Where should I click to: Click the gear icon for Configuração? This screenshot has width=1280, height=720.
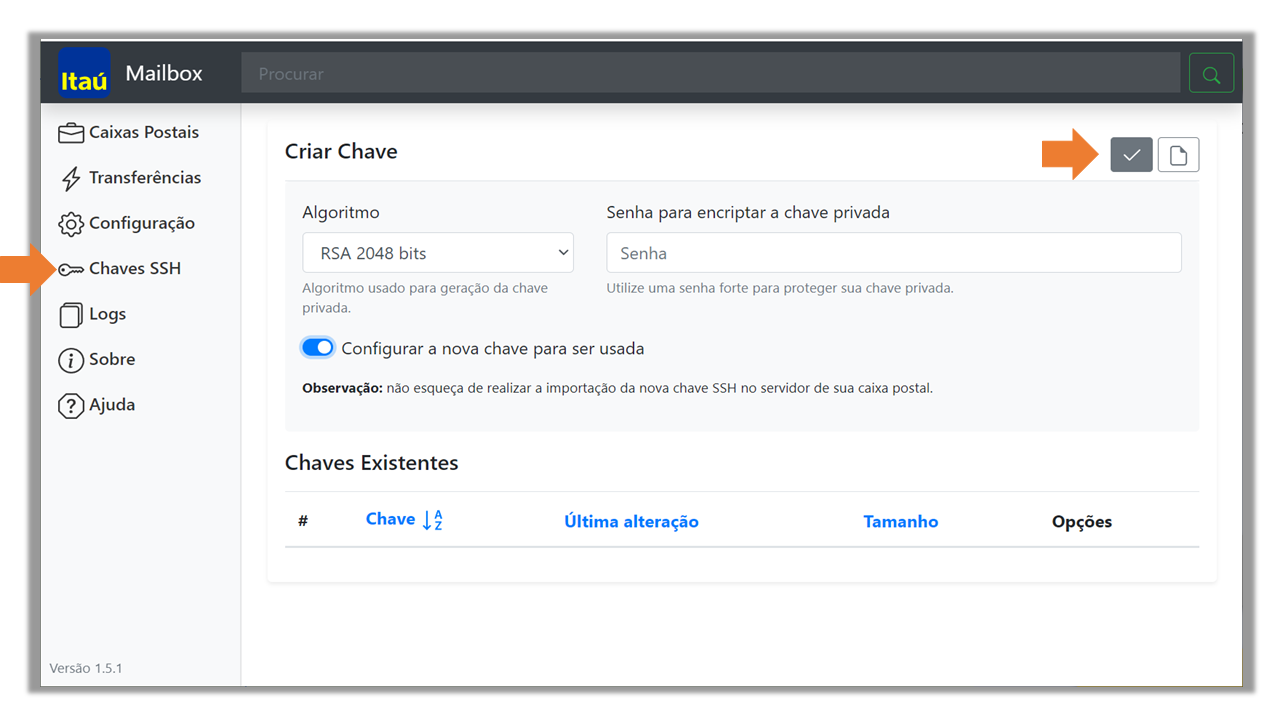pyautogui.click(x=71, y=224)
